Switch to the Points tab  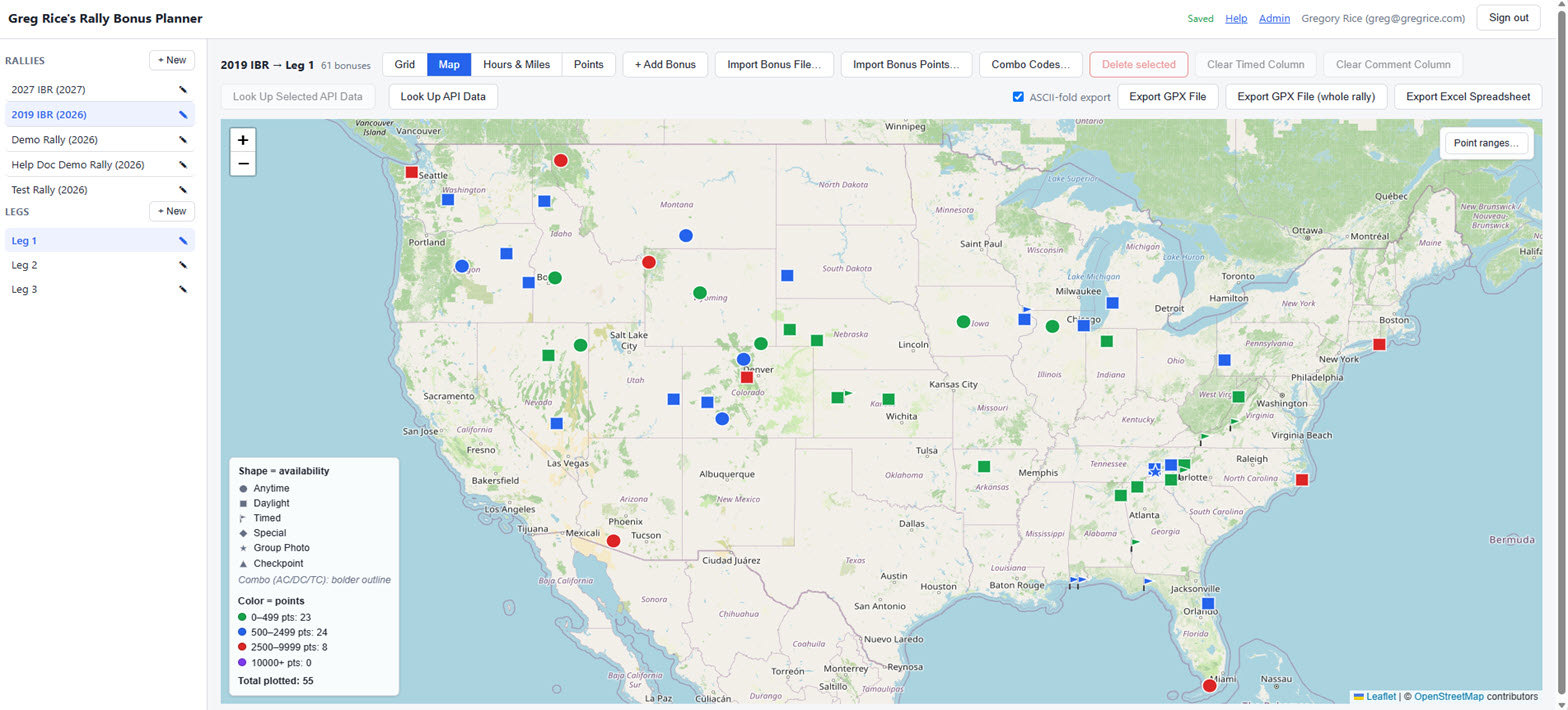(588, 64)
